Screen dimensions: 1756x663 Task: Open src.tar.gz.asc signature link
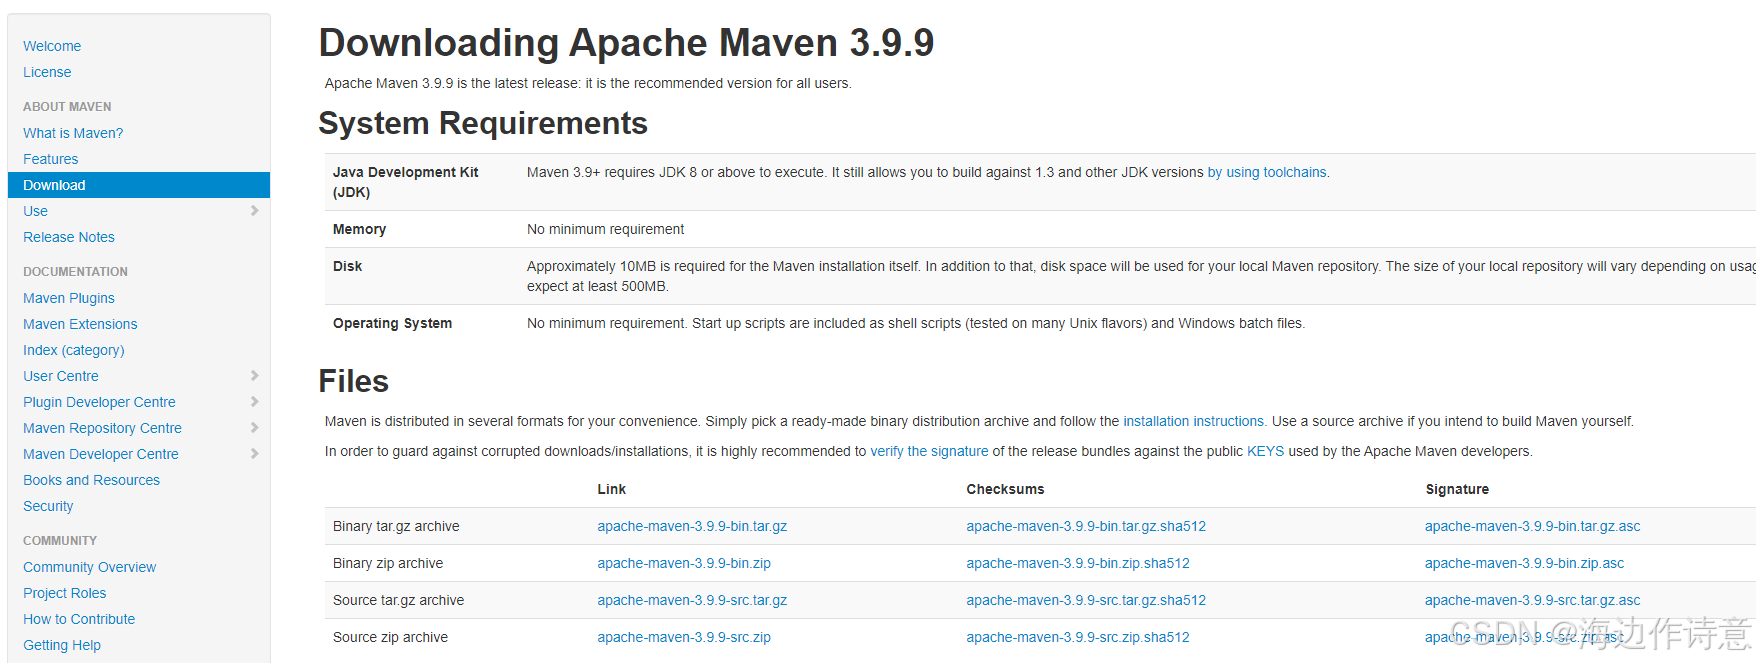pos(1532,600)
